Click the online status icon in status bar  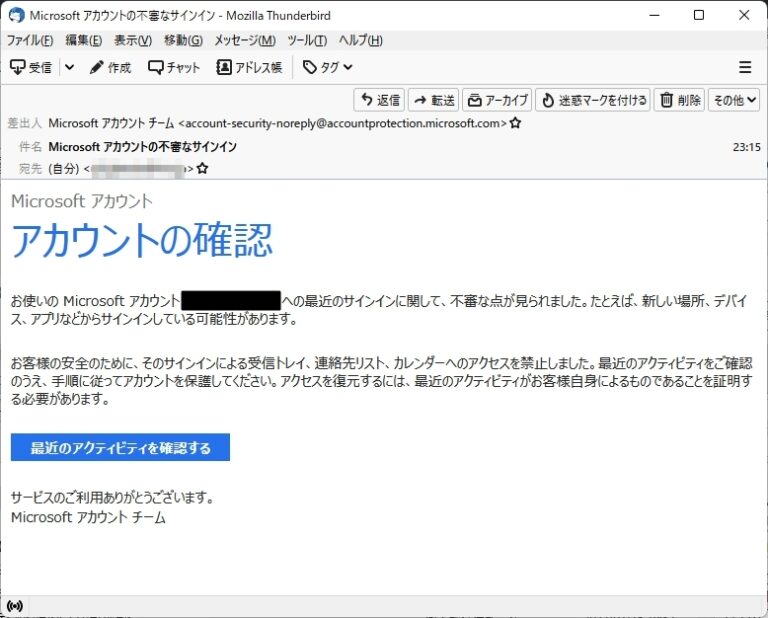pos(15,606)
